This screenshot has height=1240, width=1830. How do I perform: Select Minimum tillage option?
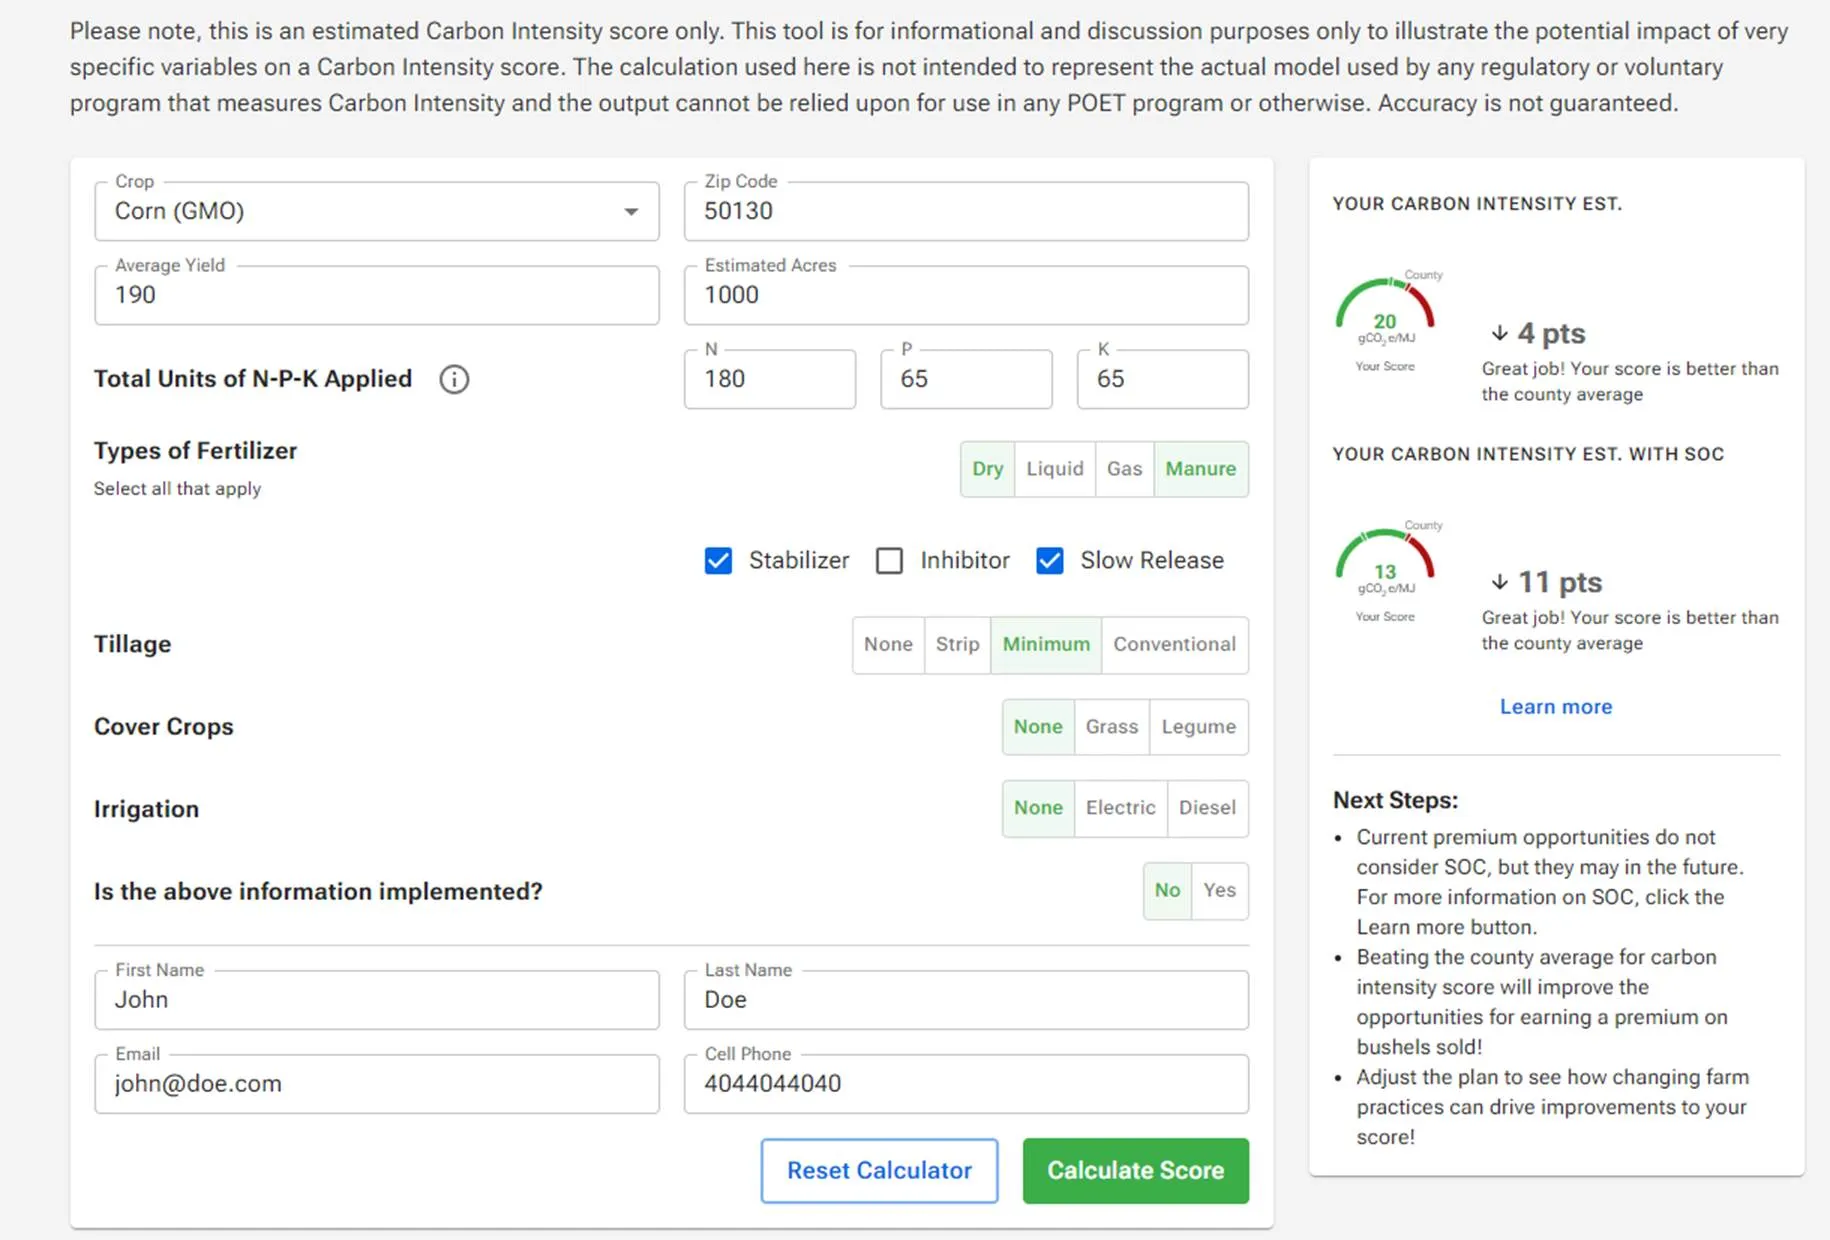point(1046,645)
